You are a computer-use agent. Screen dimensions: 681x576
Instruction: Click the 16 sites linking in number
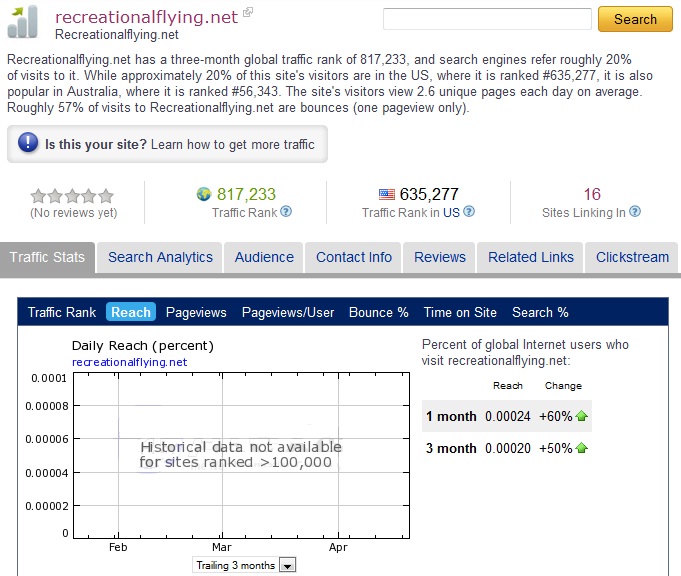[x=592, y=194]
